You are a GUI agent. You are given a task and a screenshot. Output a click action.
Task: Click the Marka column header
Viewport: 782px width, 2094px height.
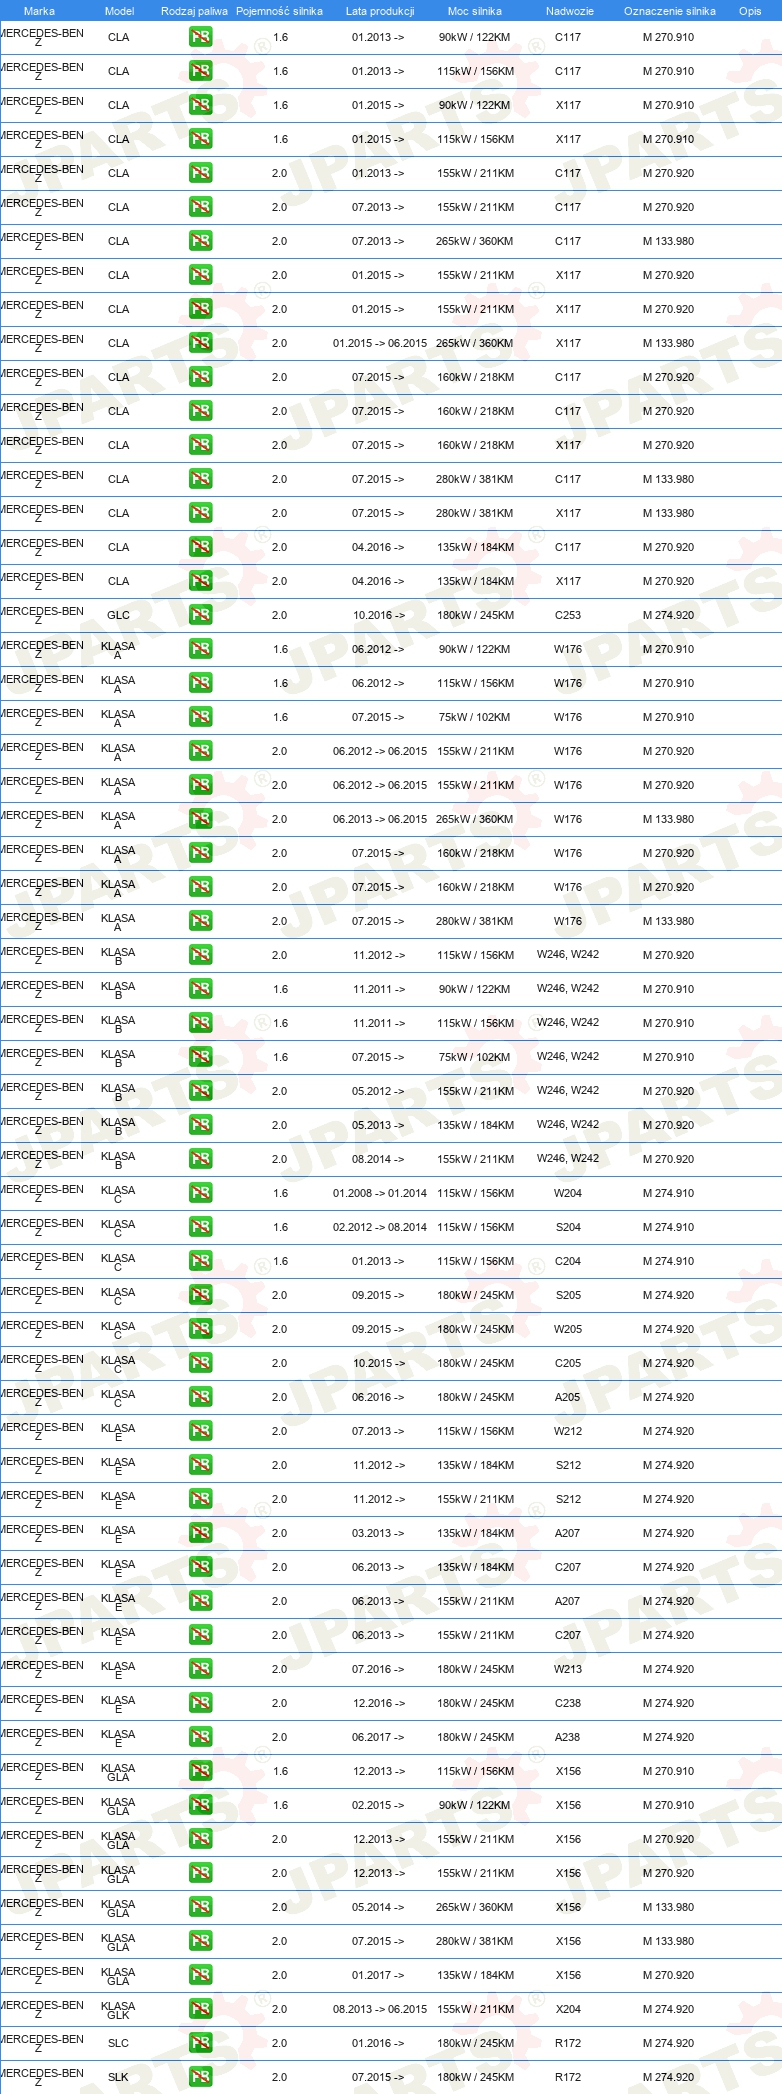coord(39,11)
